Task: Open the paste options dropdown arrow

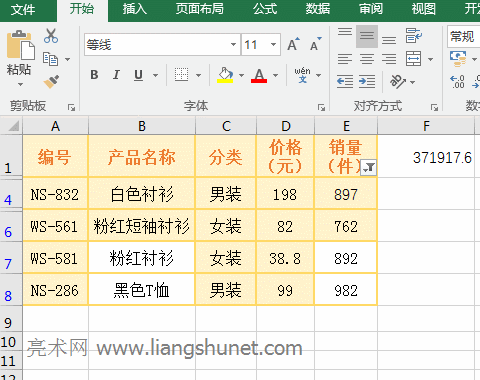Action: tap(21, 84)
